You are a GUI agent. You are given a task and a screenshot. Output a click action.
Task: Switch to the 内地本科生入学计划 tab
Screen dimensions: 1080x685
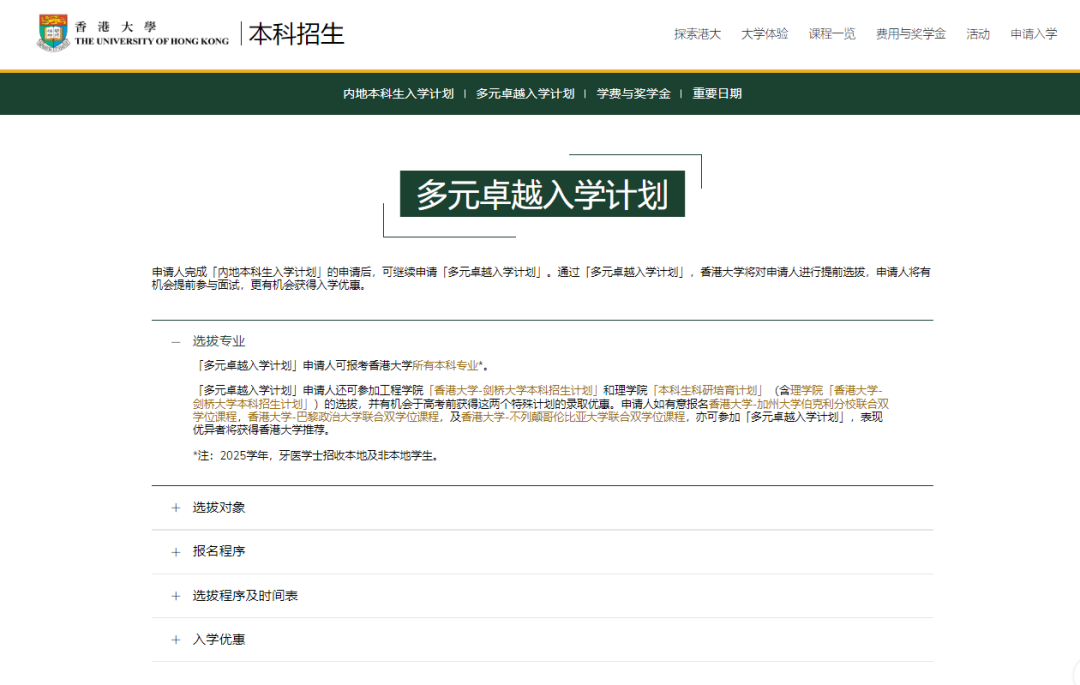click(398, 94)
